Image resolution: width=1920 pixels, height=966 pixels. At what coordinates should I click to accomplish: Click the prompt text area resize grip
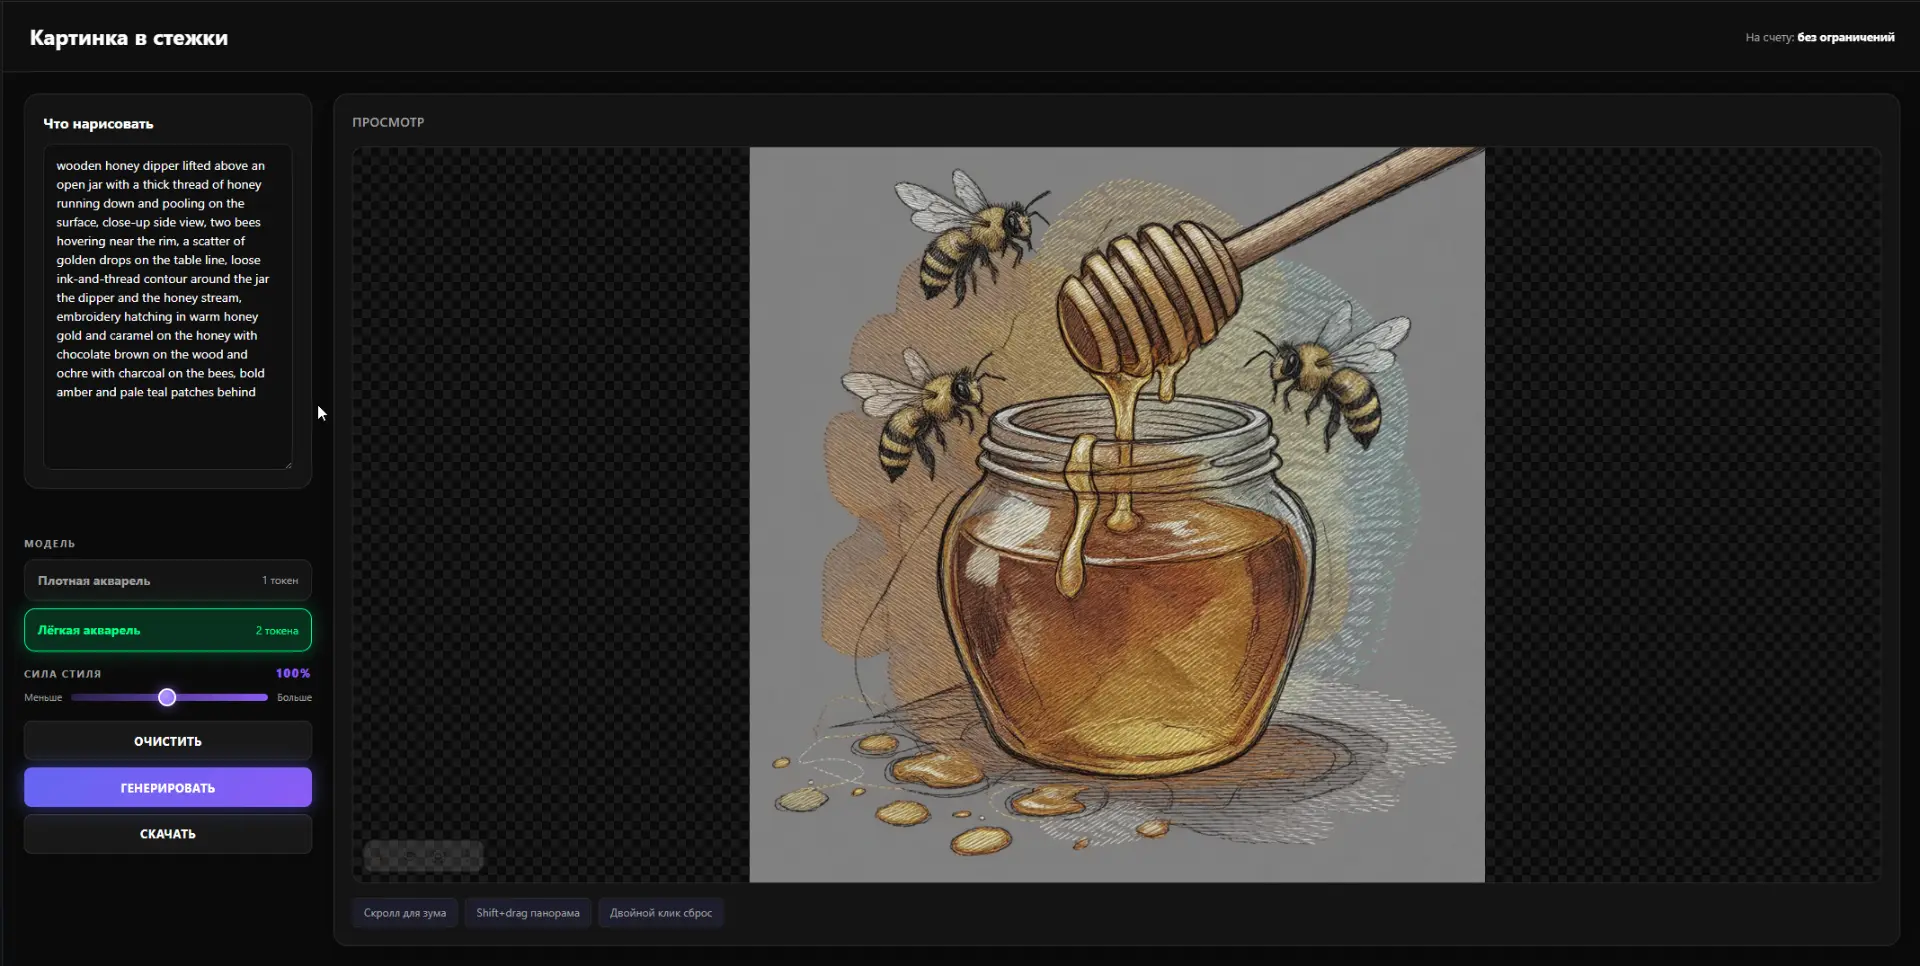coord(288,465)
